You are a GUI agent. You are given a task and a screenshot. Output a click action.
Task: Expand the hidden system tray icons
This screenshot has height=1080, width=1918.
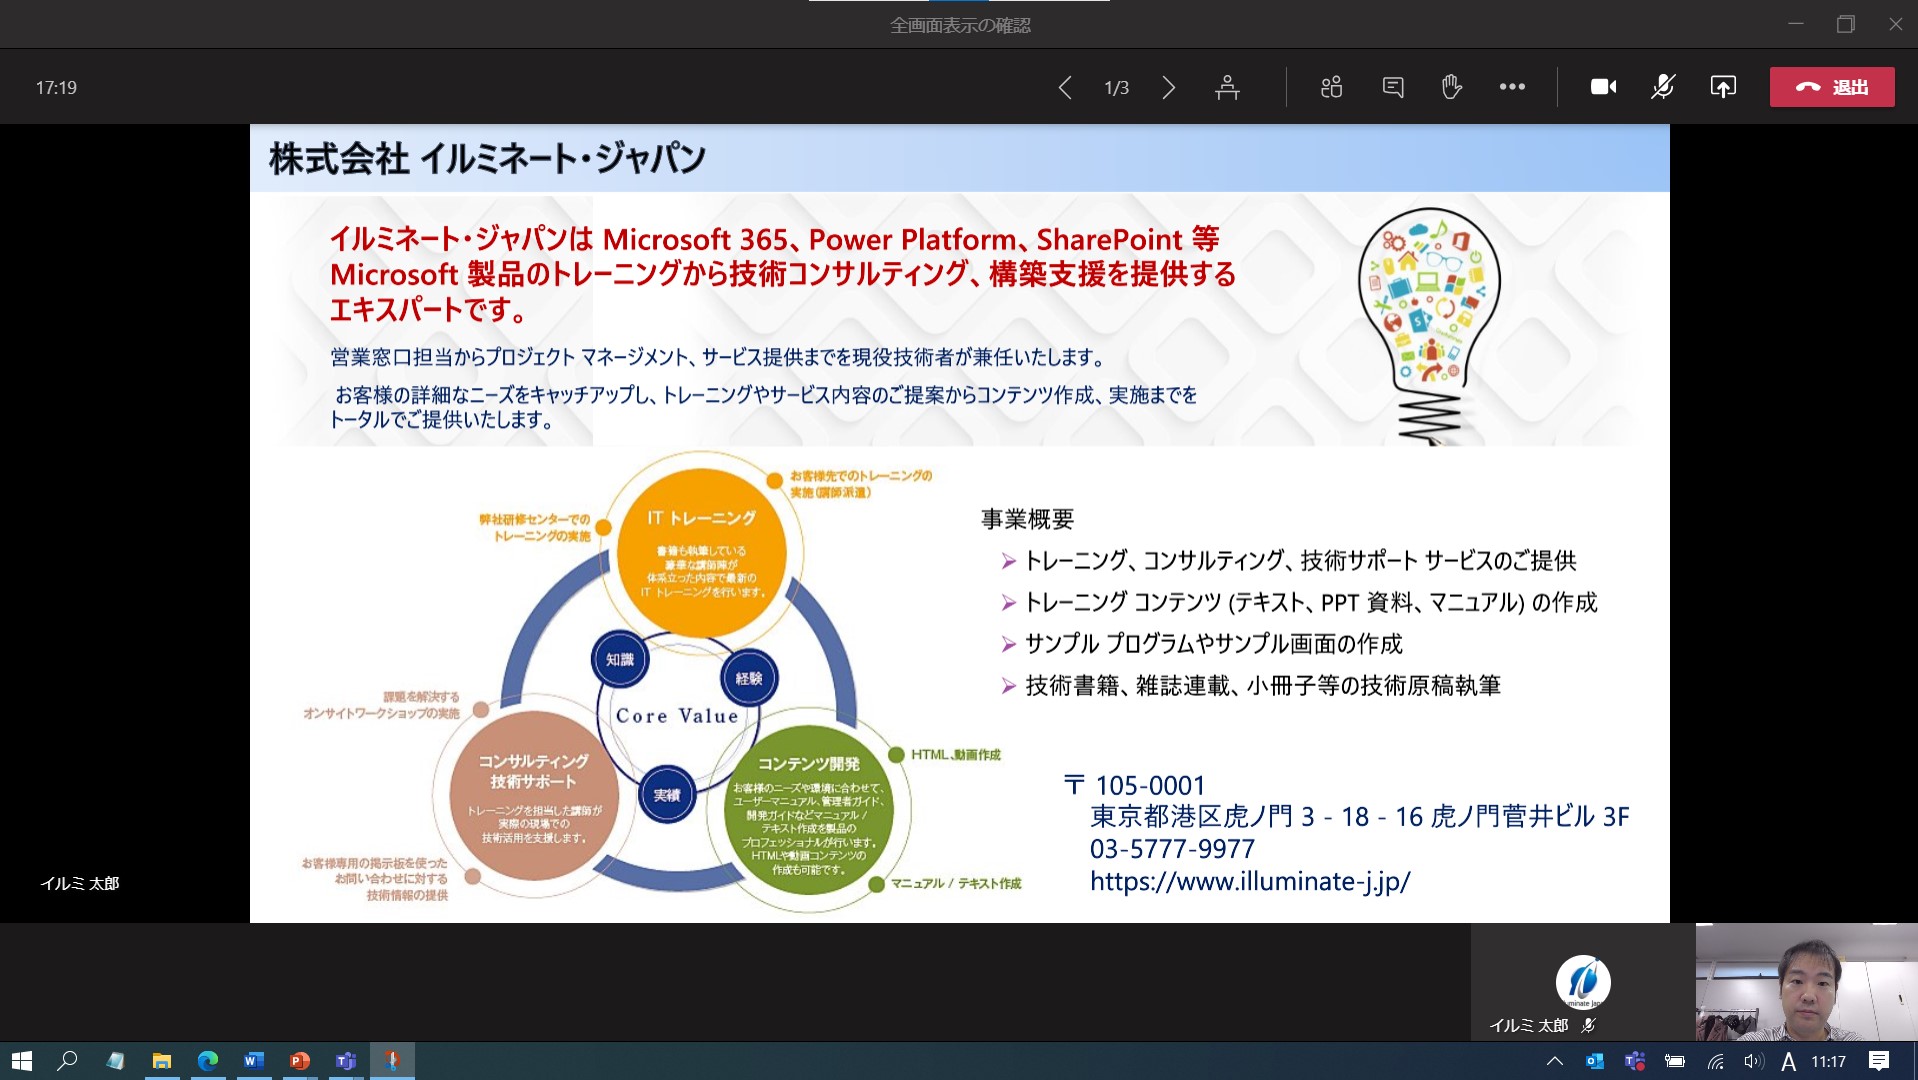(1554, 1061)
